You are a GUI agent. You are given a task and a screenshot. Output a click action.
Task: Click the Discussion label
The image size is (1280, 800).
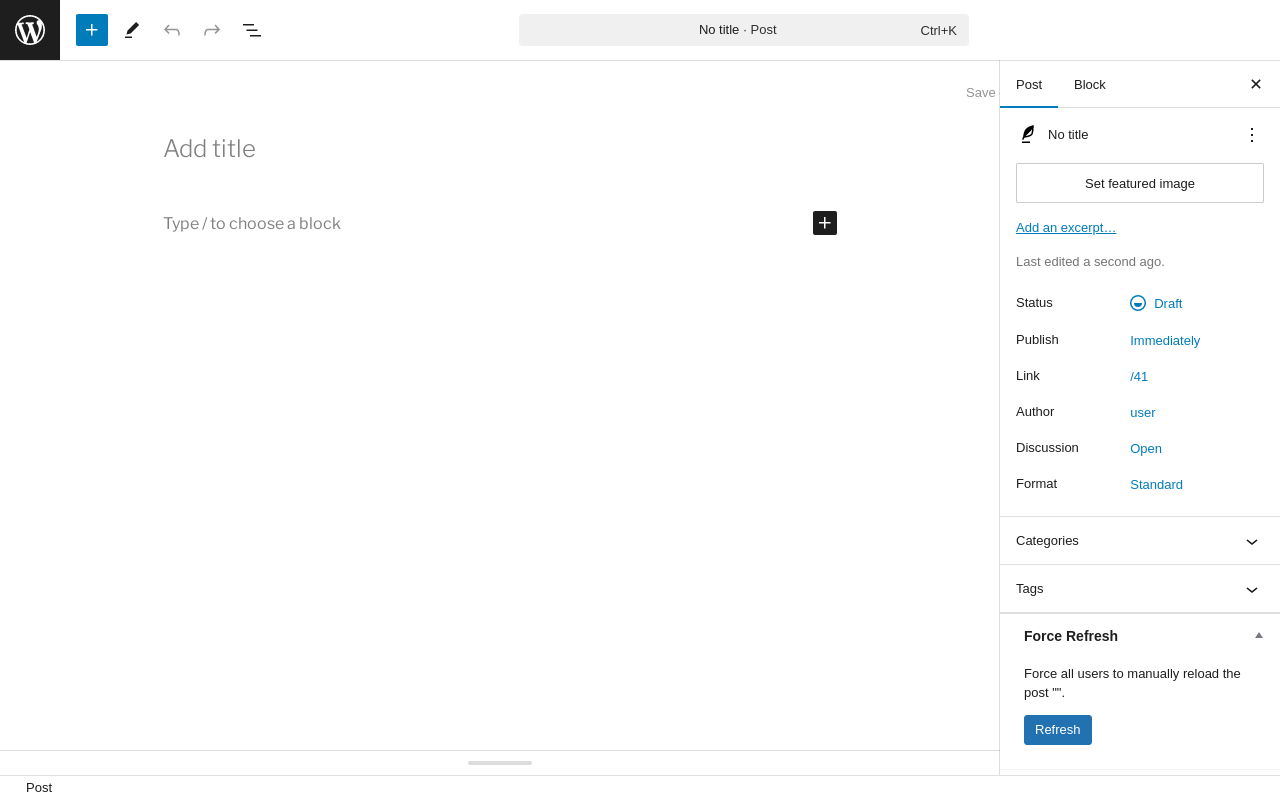pyautogui.click(x=1047, y=448)
